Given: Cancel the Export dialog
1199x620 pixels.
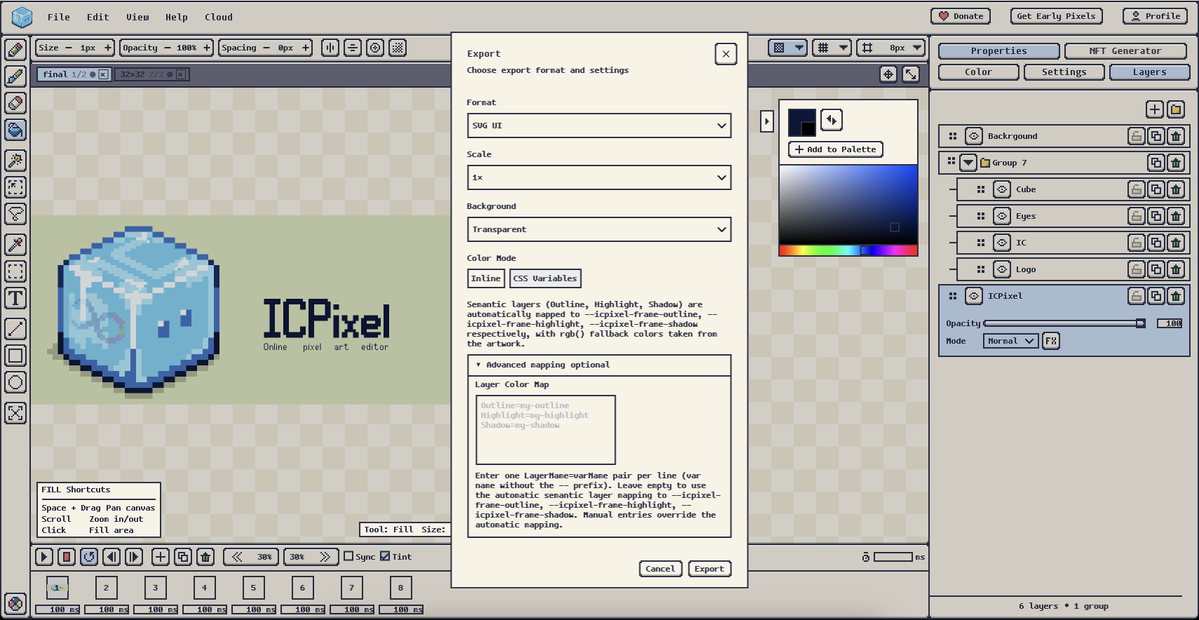Looking at the screenshot, I should (x=660, y=569).
